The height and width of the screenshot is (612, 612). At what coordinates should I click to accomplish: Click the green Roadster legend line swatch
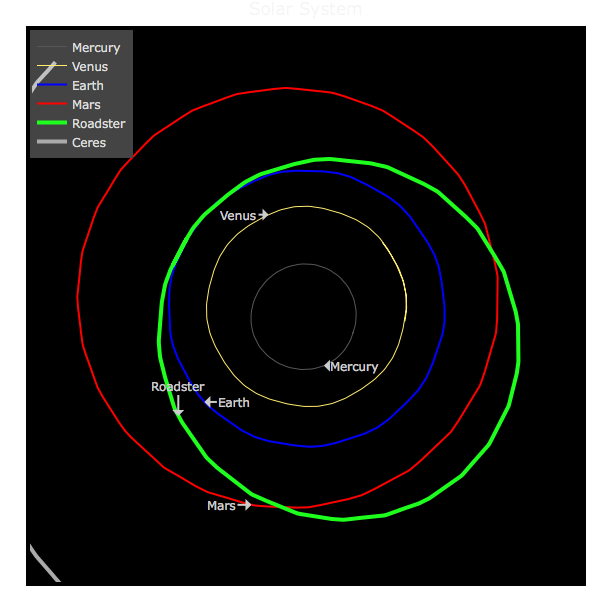pyautogui.click(x=52, y=123)
